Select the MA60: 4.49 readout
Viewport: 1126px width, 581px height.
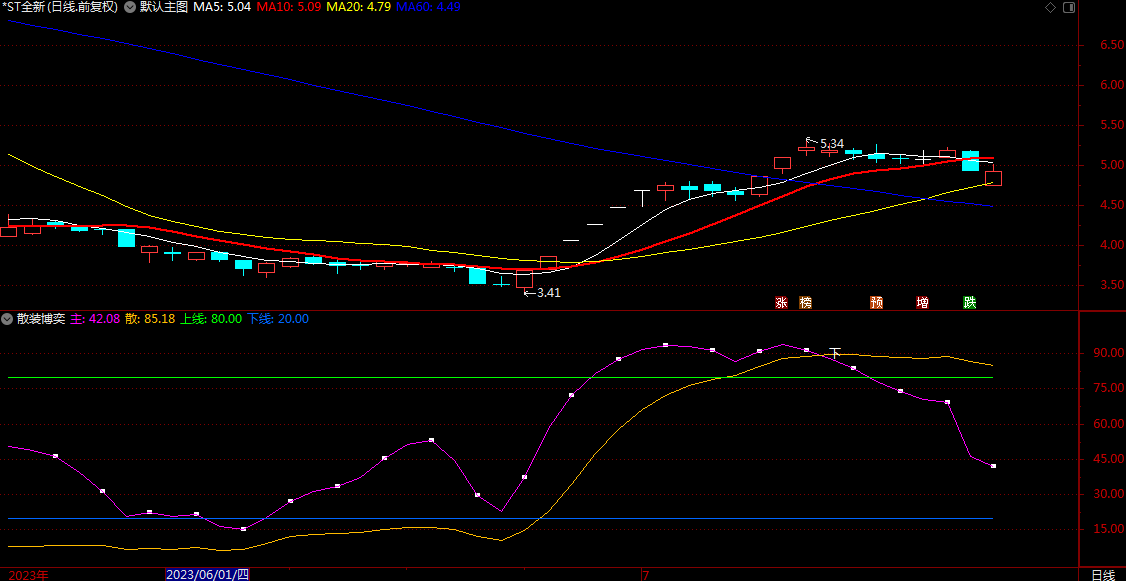428,7
